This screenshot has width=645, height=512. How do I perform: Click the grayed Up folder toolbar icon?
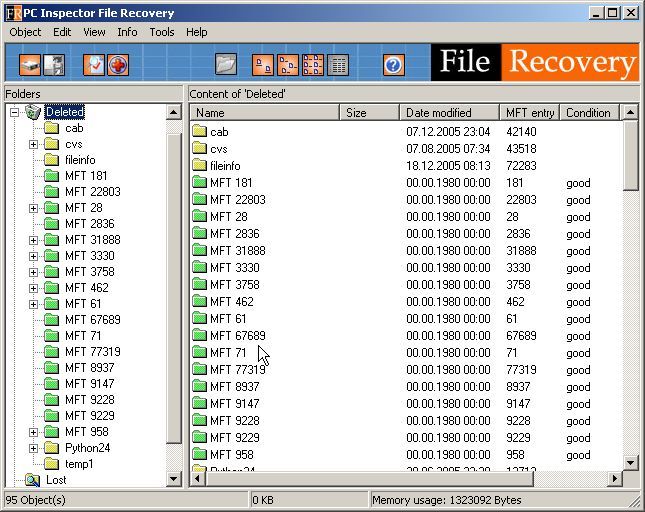[x=226, y=65]
